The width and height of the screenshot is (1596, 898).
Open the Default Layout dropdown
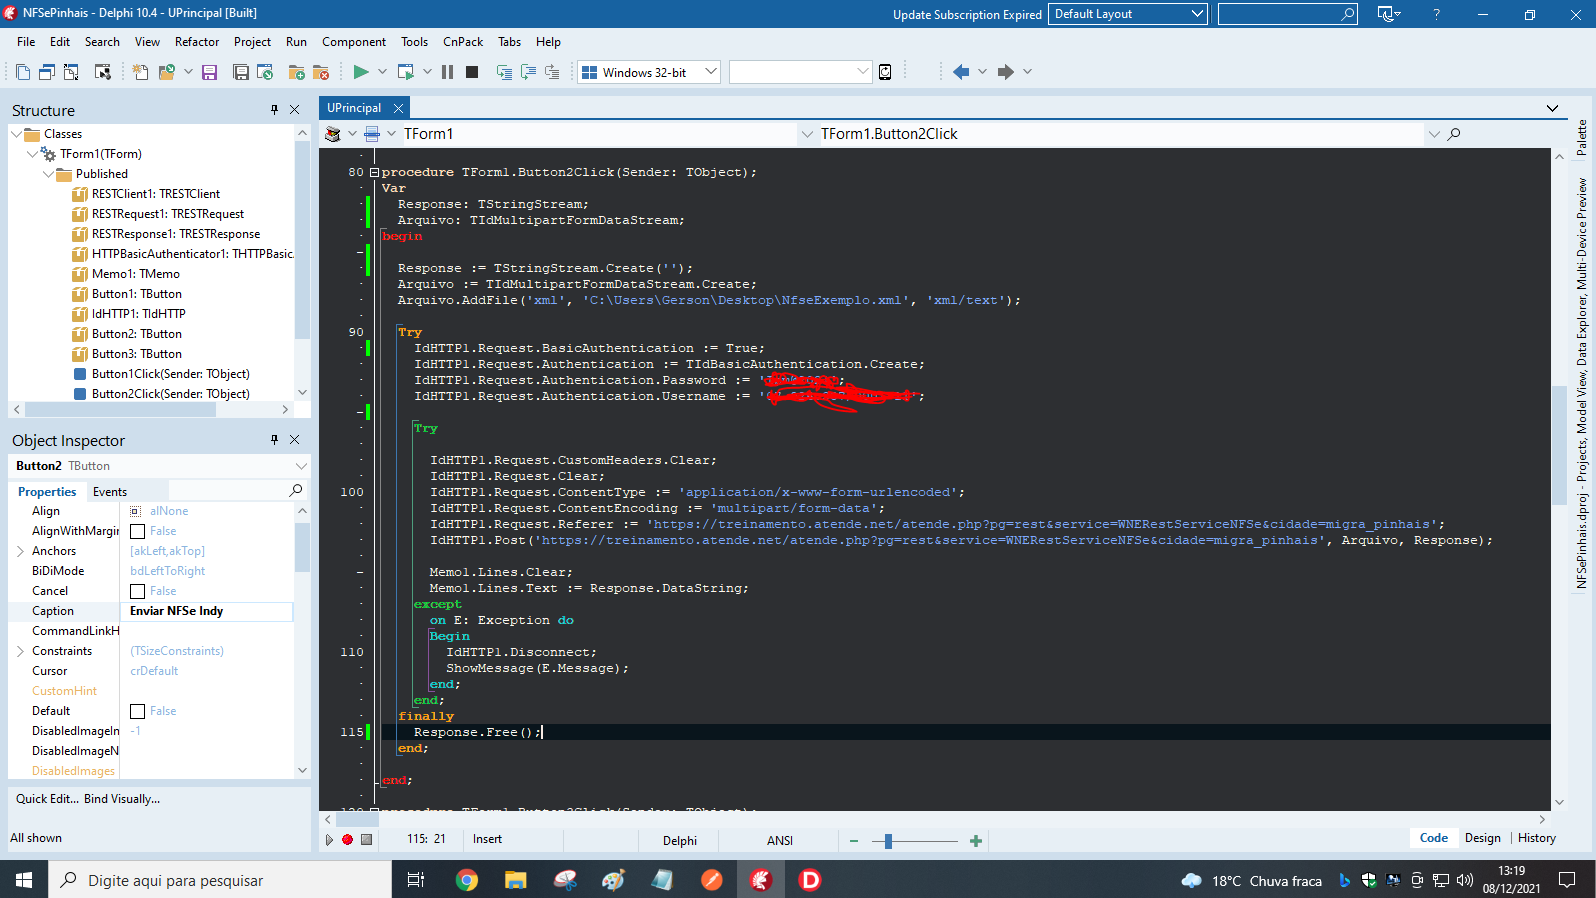tap(1197, 14)
